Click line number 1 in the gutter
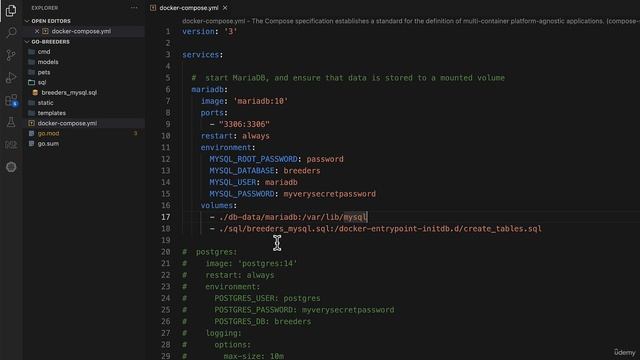 pyautogui.click(x=168, y=31)
